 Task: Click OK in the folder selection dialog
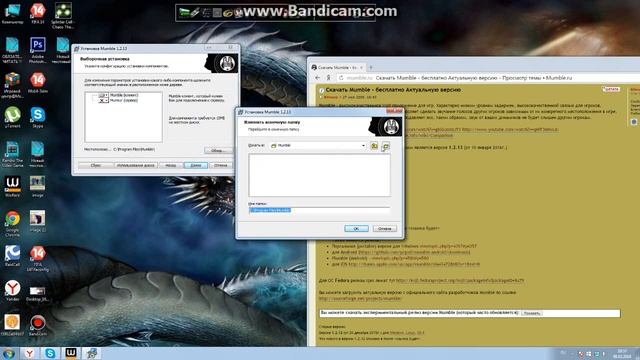(356, 229)
